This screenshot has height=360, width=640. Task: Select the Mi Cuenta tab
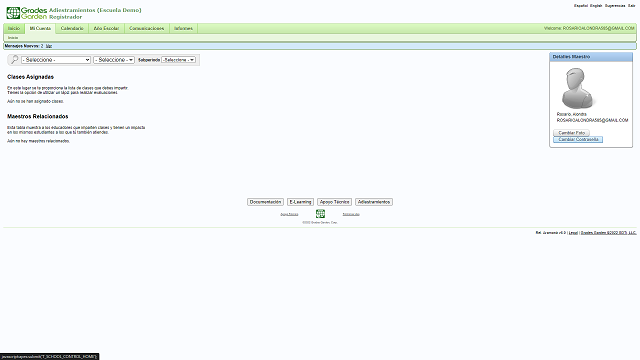pos(40,29)
